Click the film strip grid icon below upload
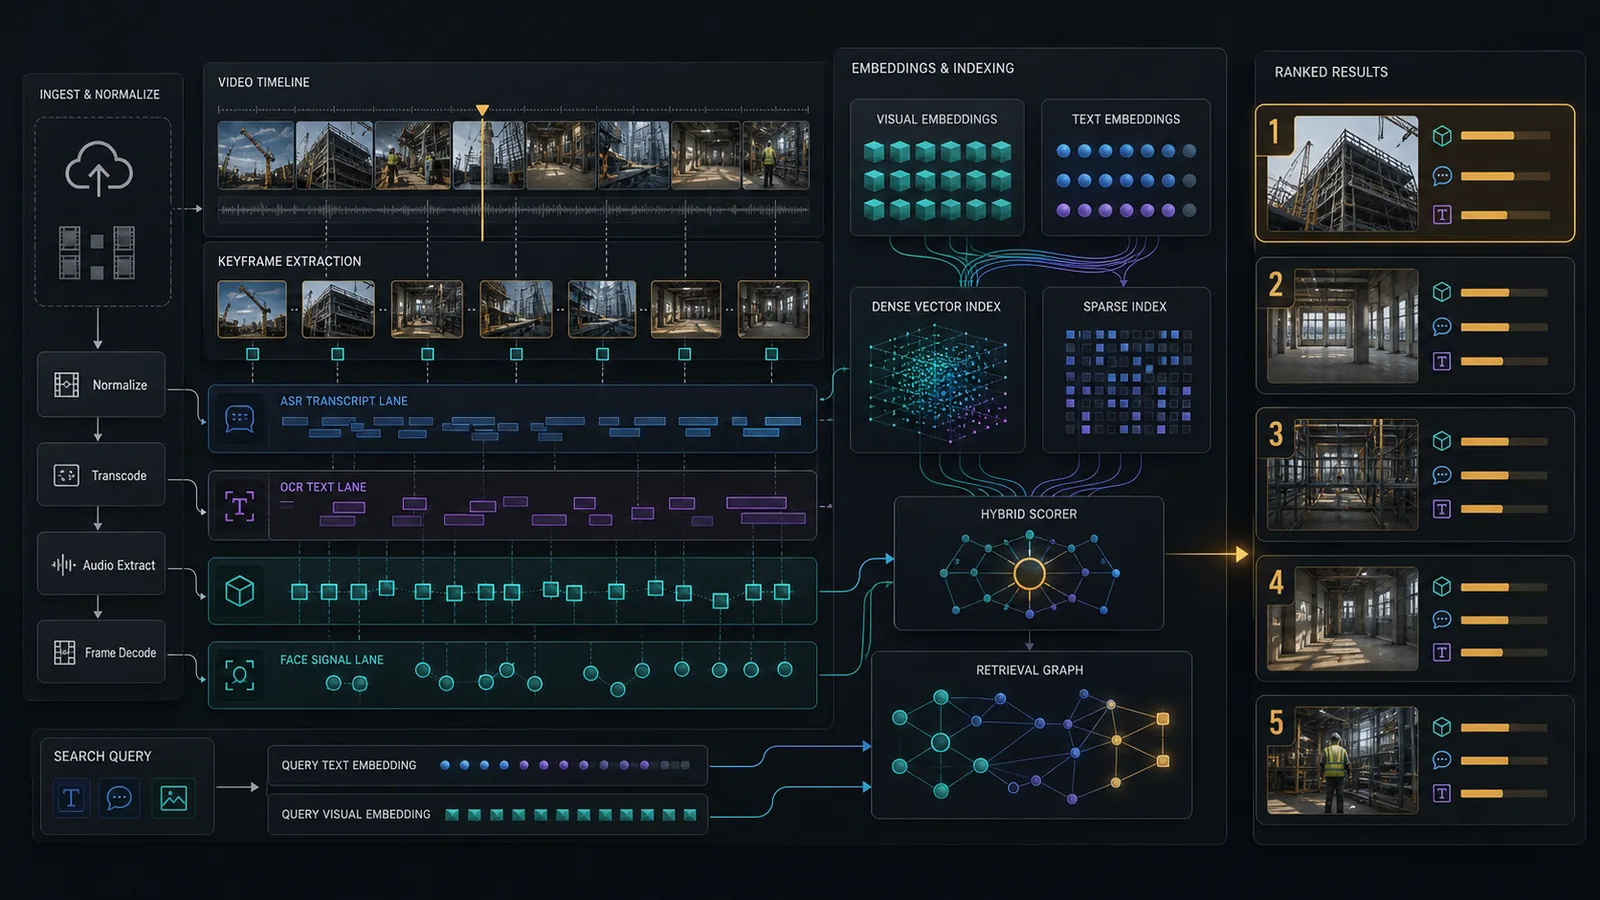 click(97, 253)
